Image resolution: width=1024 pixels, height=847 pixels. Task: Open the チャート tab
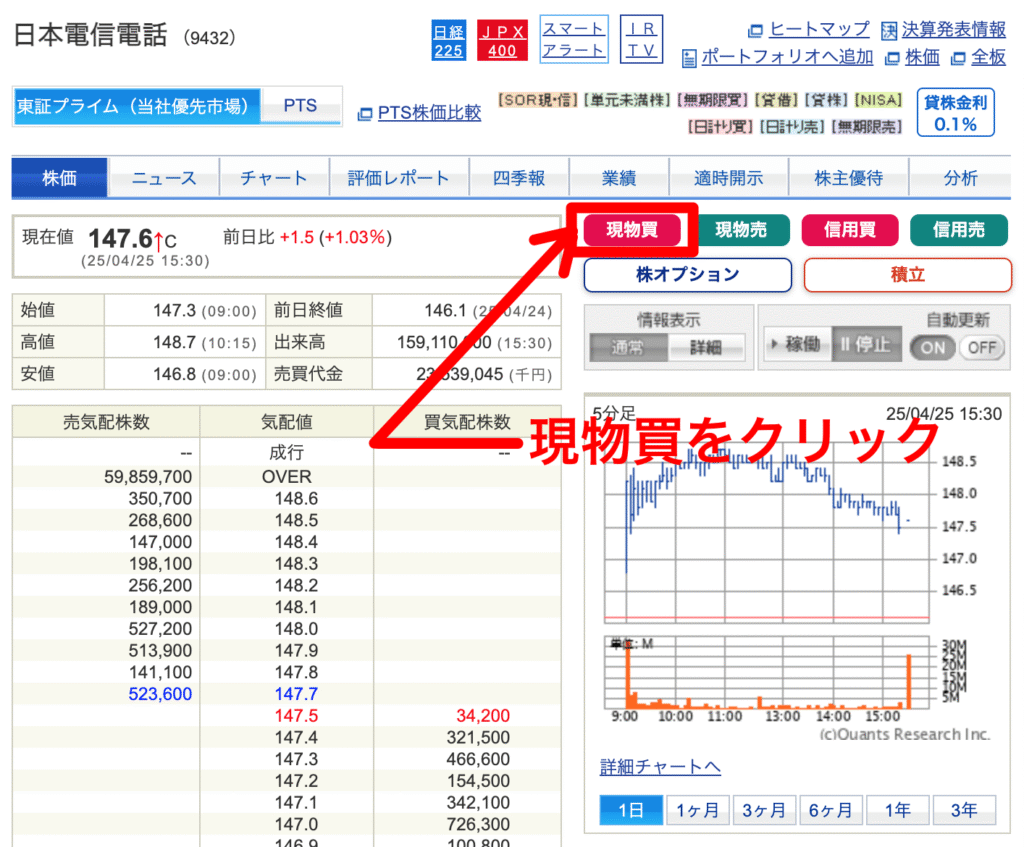click(x=274, y=178)
